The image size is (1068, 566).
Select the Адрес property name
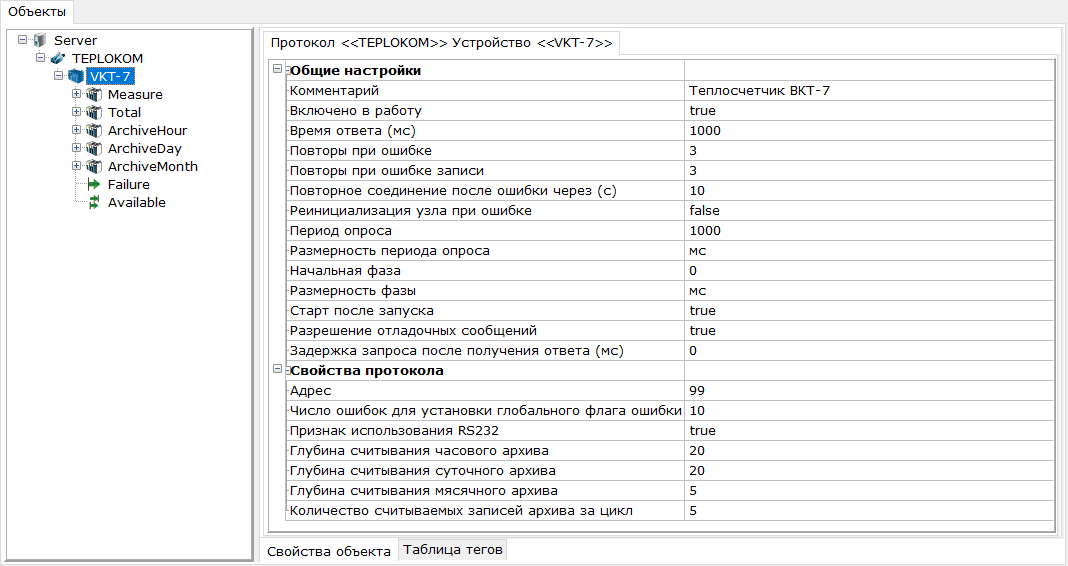click(310, 391)
